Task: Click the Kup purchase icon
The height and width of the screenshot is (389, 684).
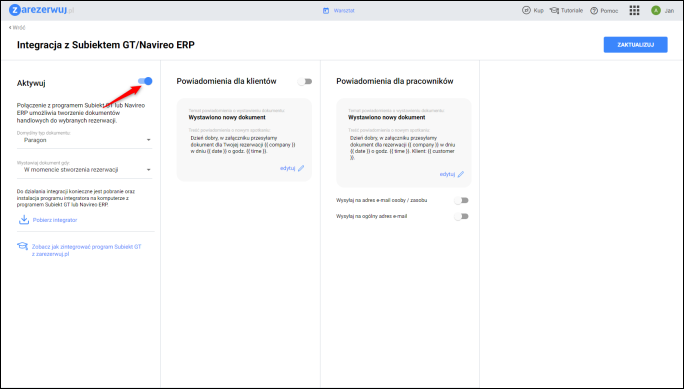Action: pos(527,10)
